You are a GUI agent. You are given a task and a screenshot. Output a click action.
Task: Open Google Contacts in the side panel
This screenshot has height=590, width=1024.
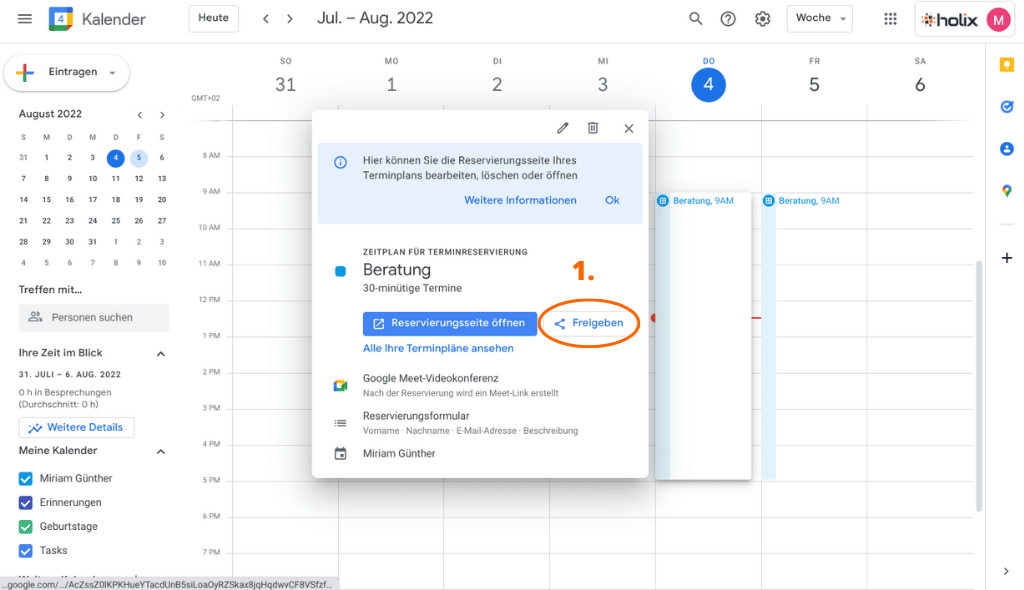(x=1007, y=148)
